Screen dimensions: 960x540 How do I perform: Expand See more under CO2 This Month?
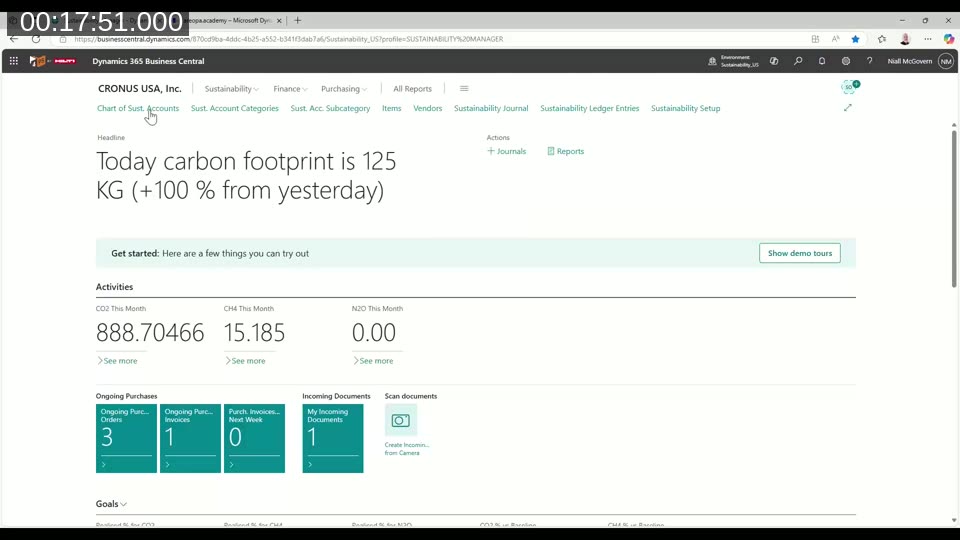tap(117, 361)
